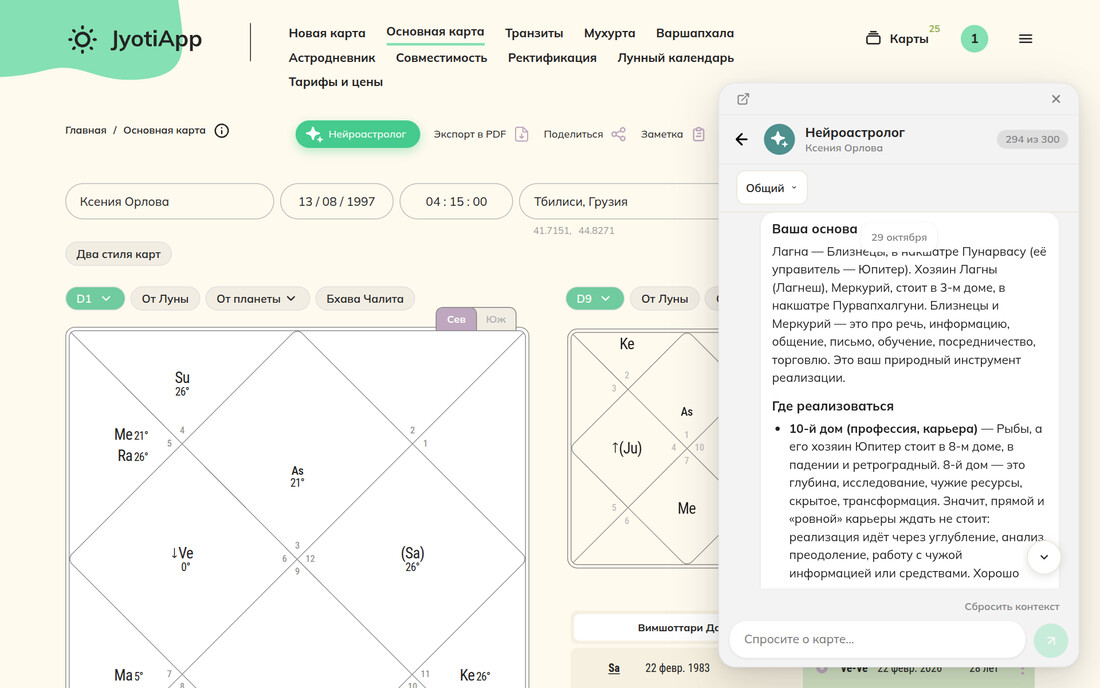Navigate to Астродневник
This screenshot has height=688, width=1100.
[x=332, y=58]
